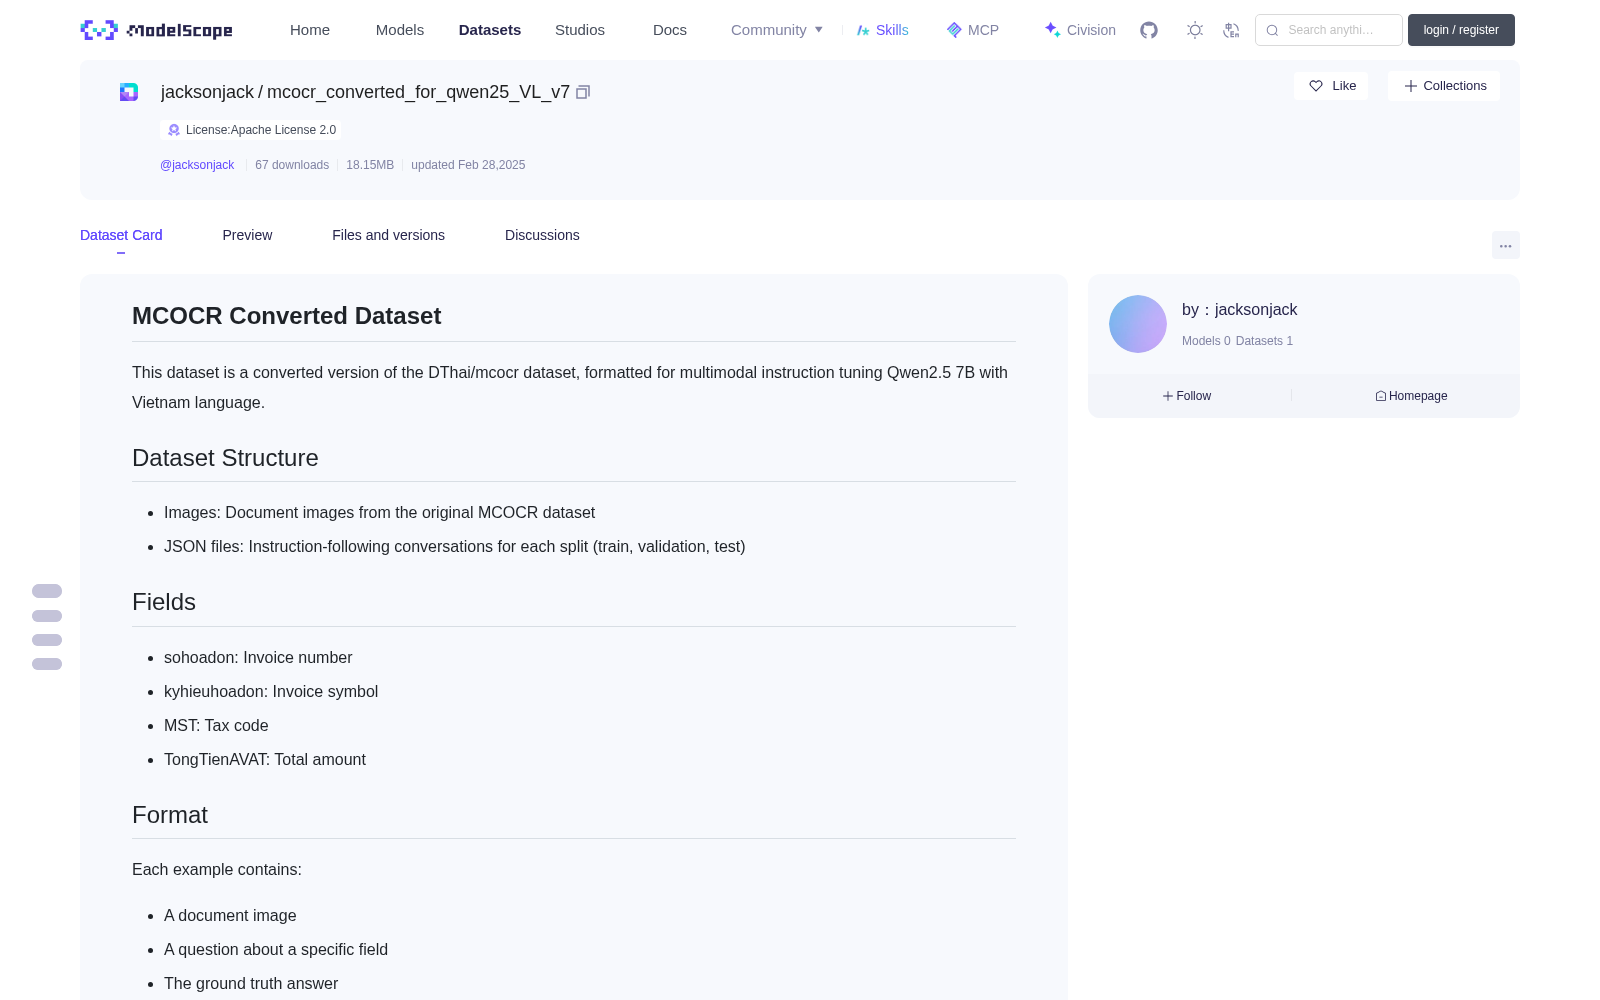Image resolution: width=1600 pixels, height=1000 pixels.
Task: Open the three-dot more options menu
Action: tap(1505, 245)
